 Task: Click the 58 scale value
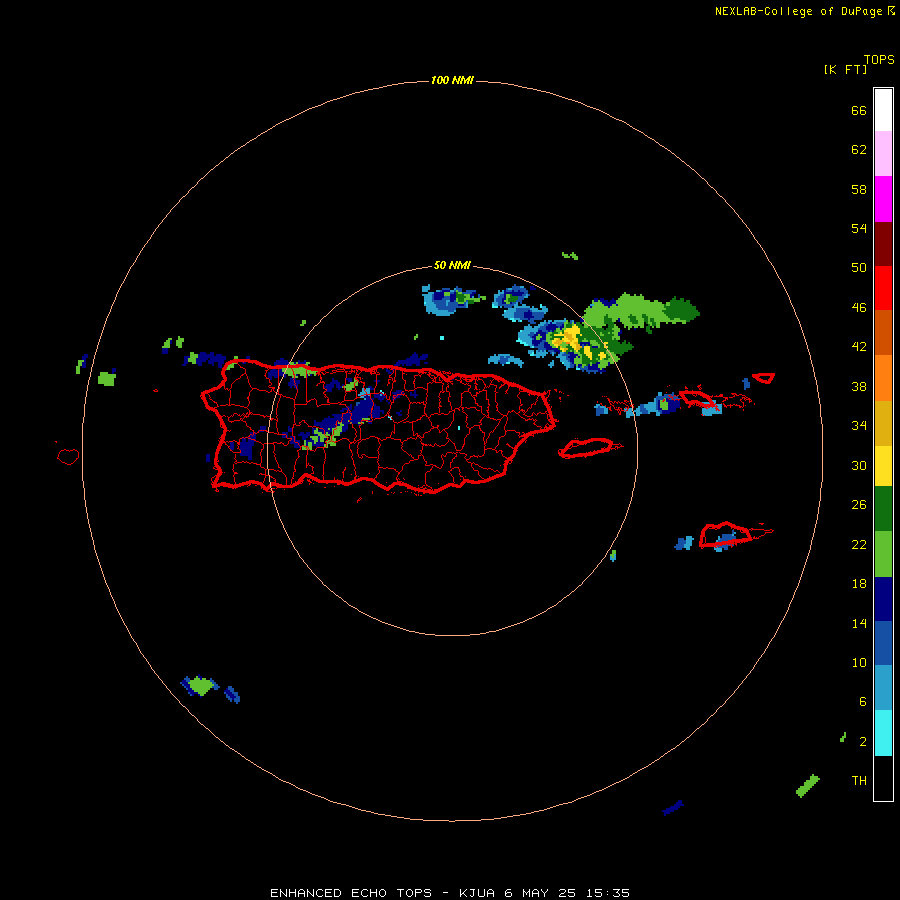(859, 189)
